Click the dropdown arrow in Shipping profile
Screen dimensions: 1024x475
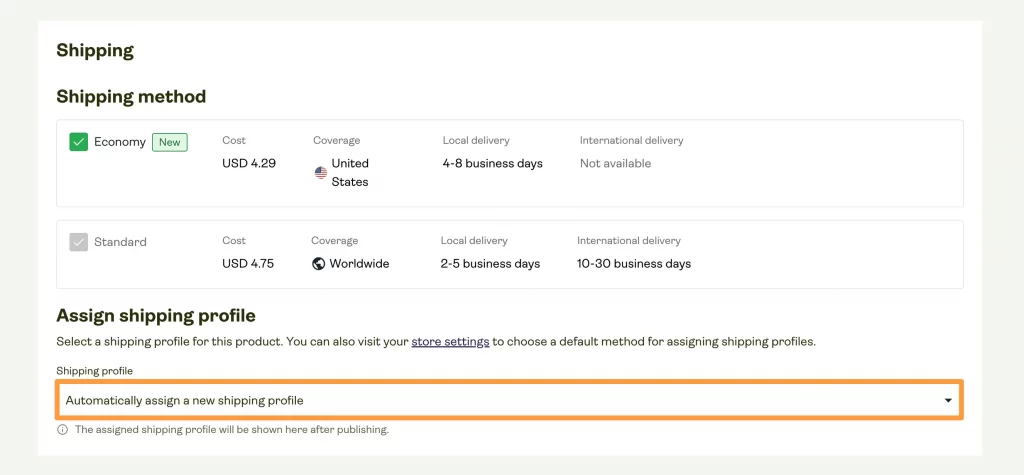(x=948, y=401)
